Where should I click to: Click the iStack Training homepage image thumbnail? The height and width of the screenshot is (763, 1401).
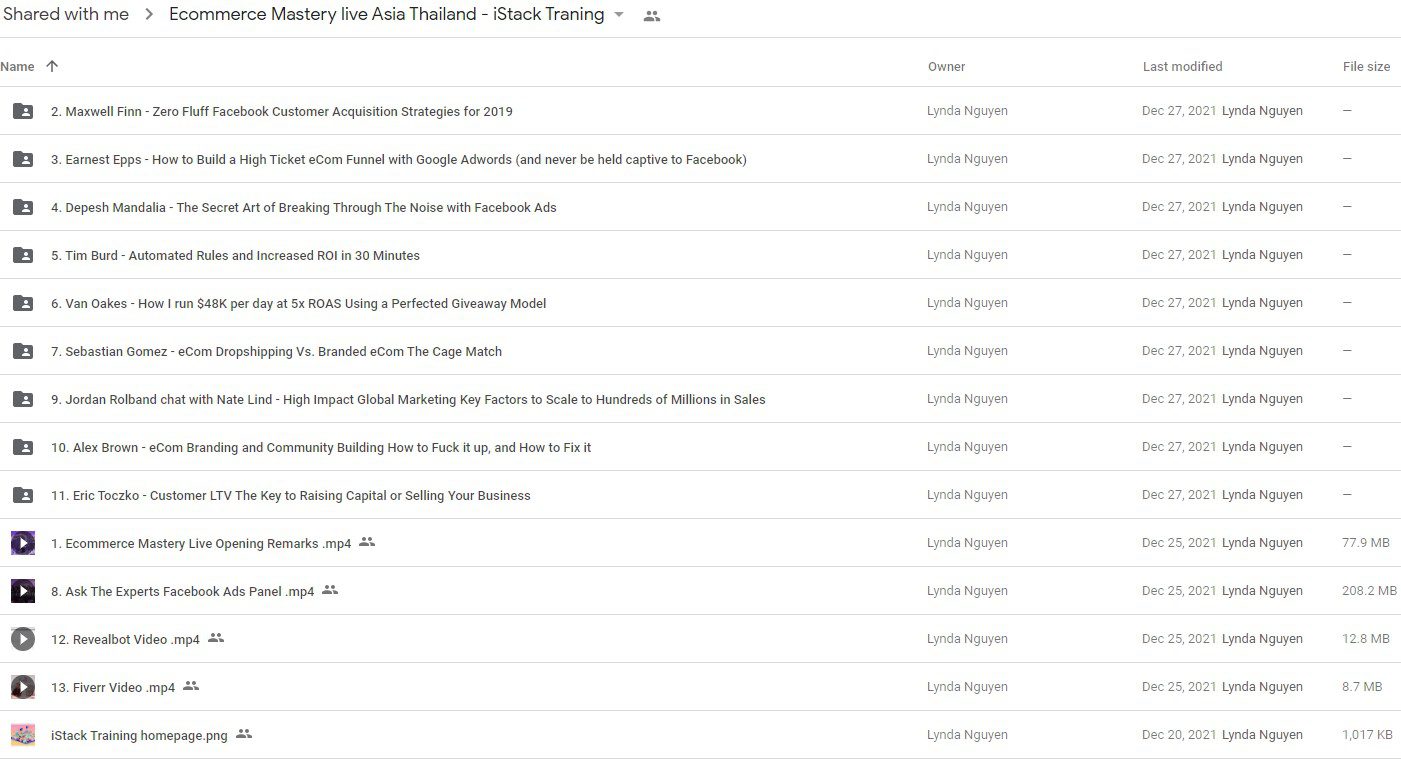point(23,735)
